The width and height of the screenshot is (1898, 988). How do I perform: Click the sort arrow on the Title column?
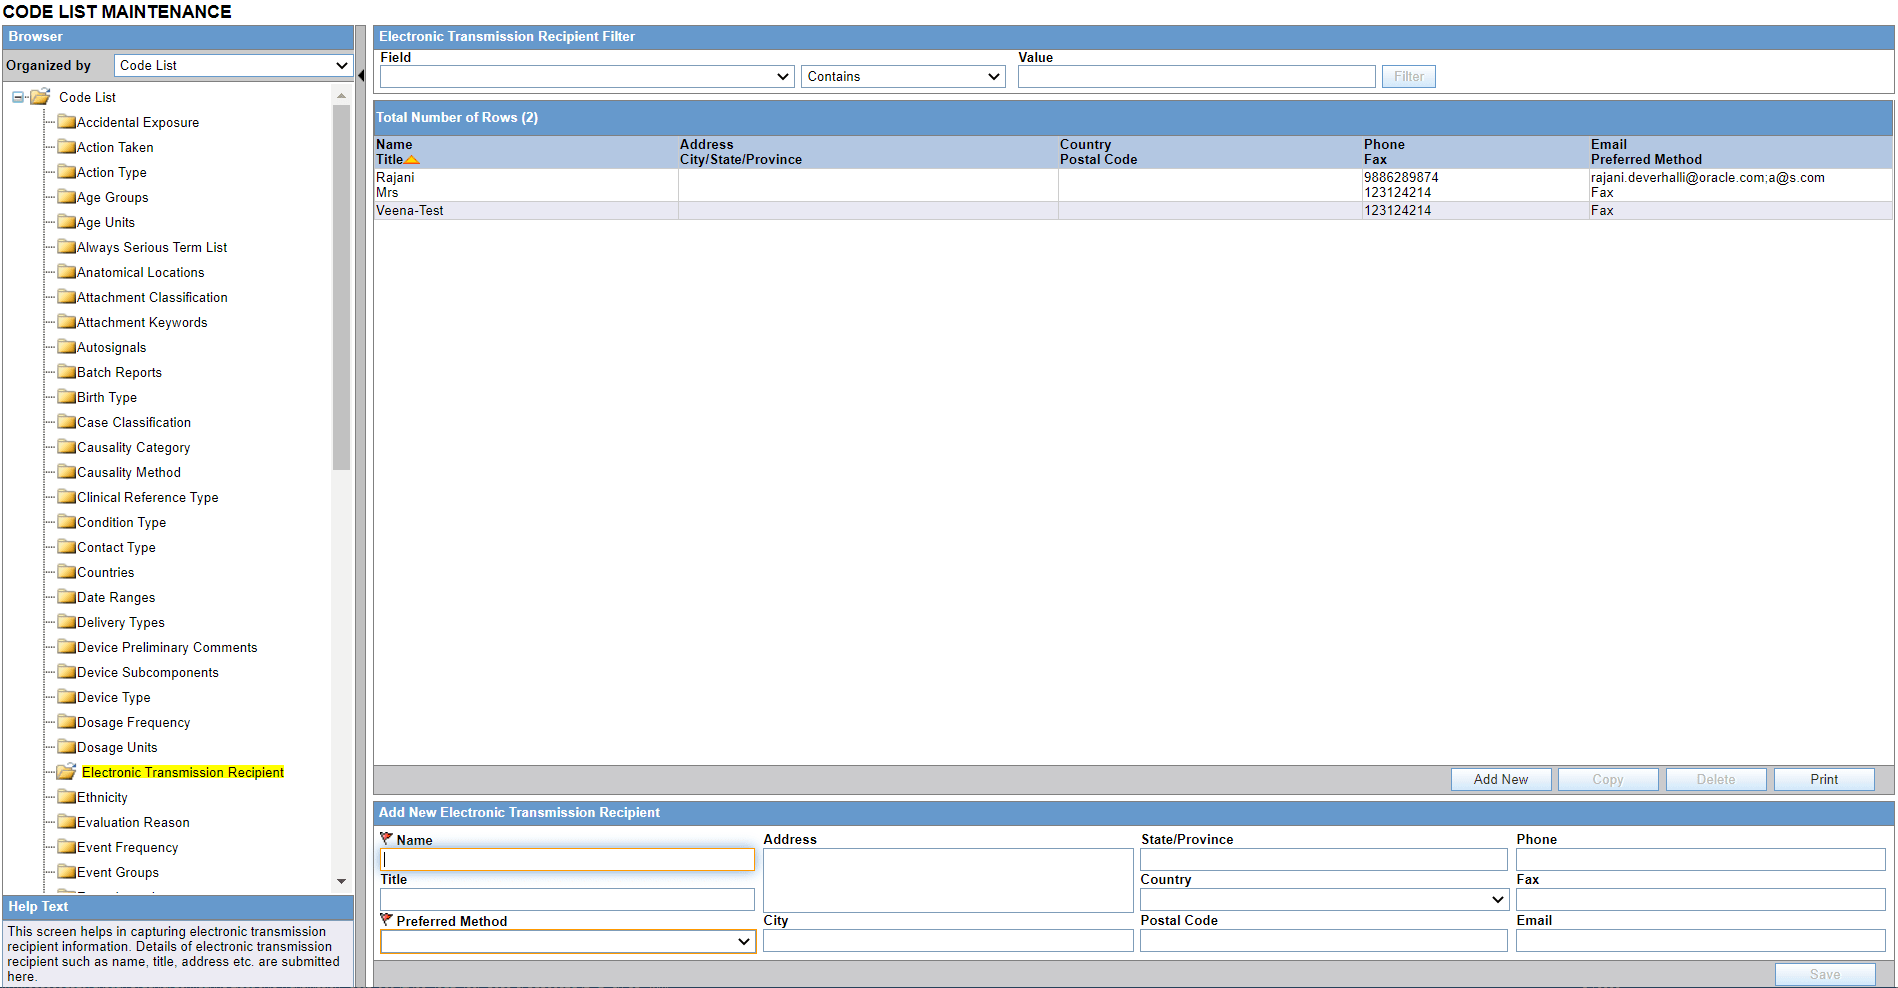(411, 159)
